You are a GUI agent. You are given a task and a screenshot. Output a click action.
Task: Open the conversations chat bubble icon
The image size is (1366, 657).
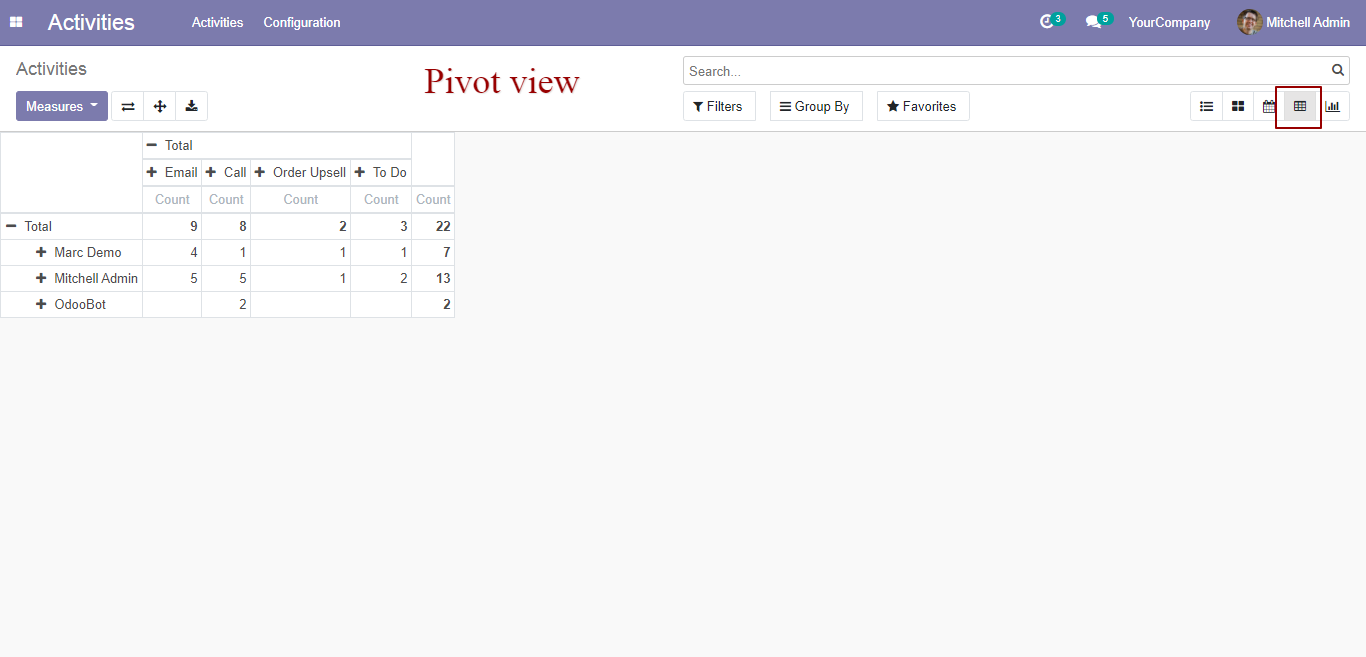click(x=1093, y=22)
